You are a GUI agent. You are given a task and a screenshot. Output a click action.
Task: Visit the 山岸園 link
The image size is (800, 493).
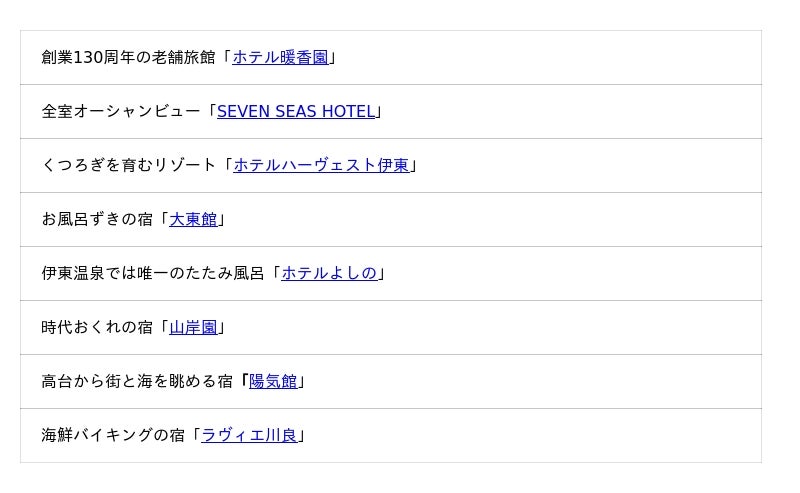click(x=193, y=328)
